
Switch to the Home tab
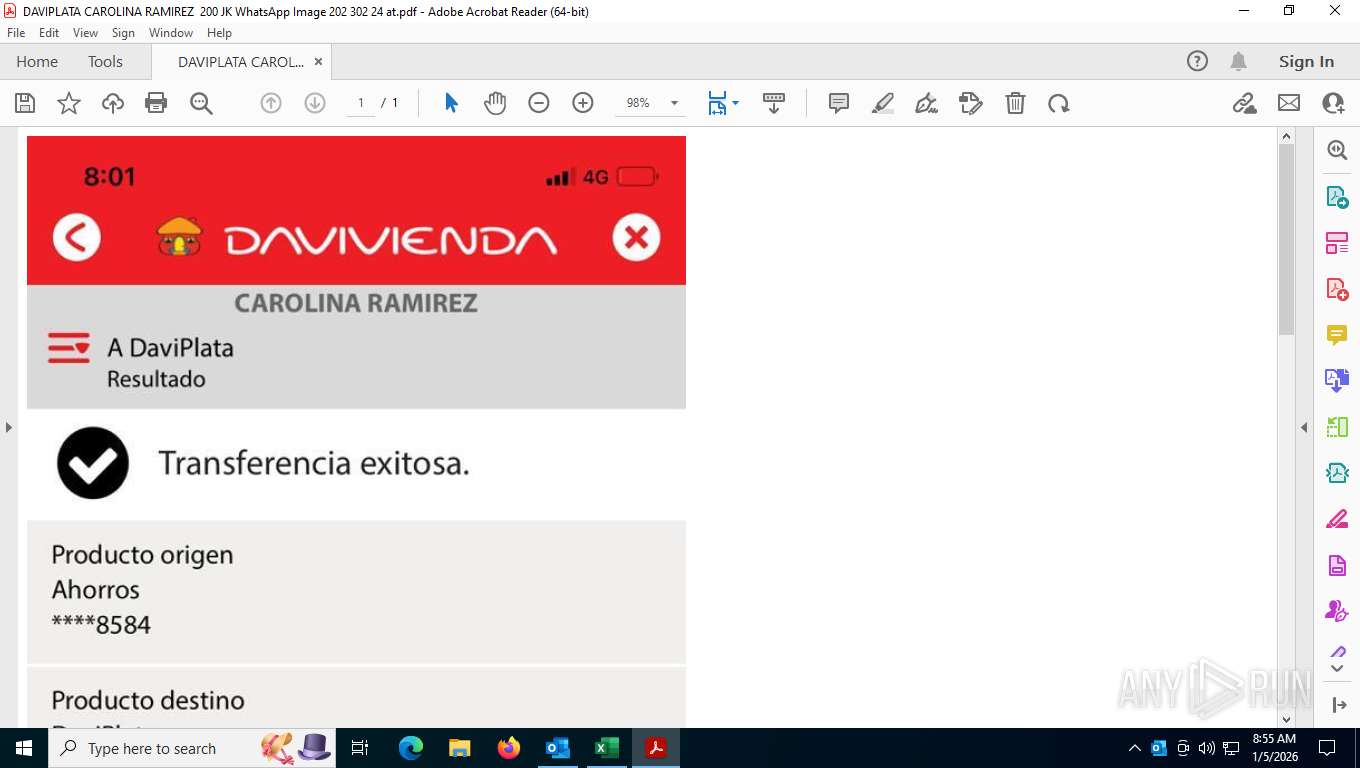coord(37,61)
